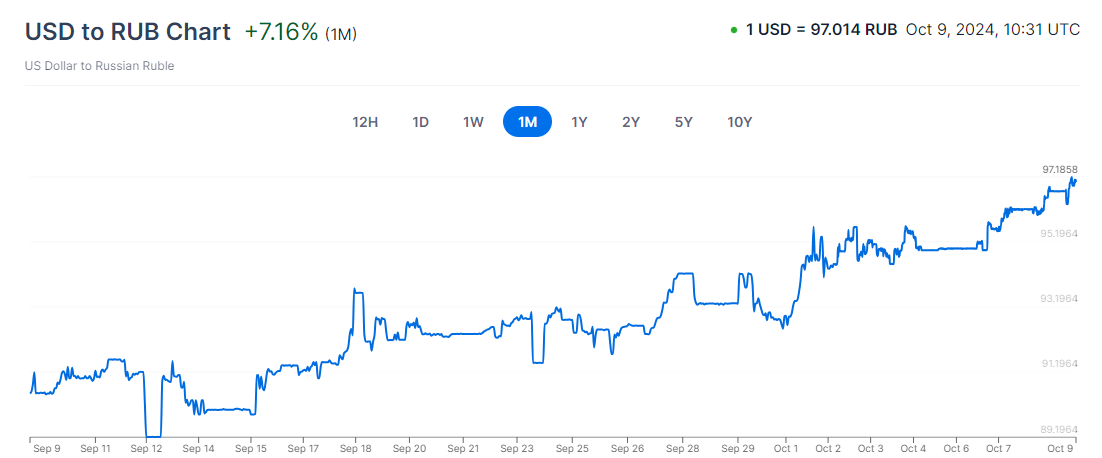
Task: Select the 5Y time range
Action: coord(683,122)
